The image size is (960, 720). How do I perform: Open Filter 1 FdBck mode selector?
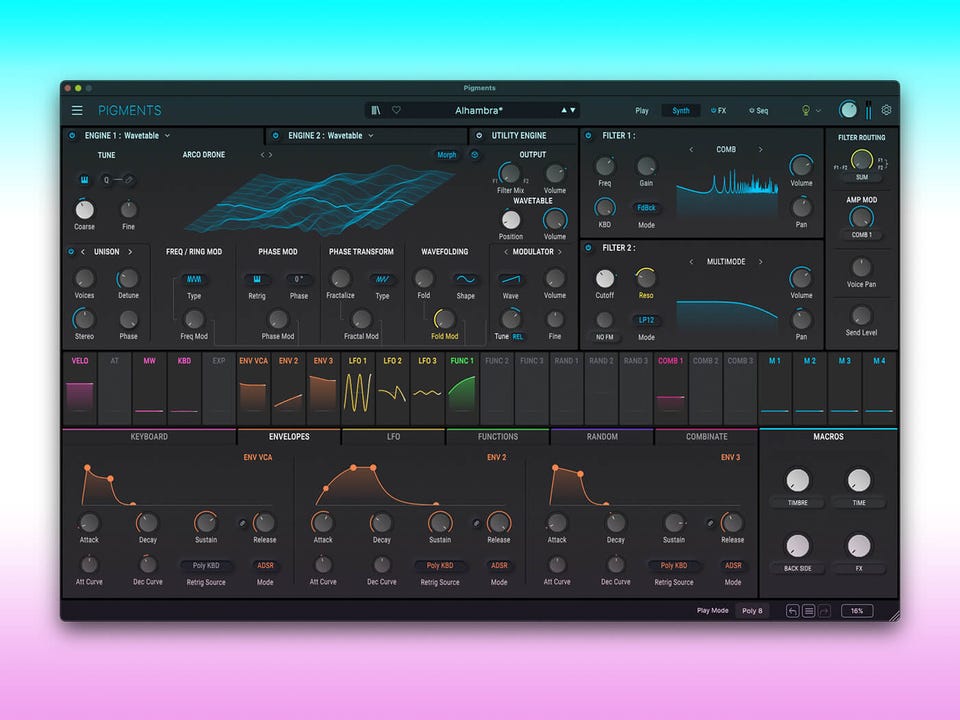point(646,208)
